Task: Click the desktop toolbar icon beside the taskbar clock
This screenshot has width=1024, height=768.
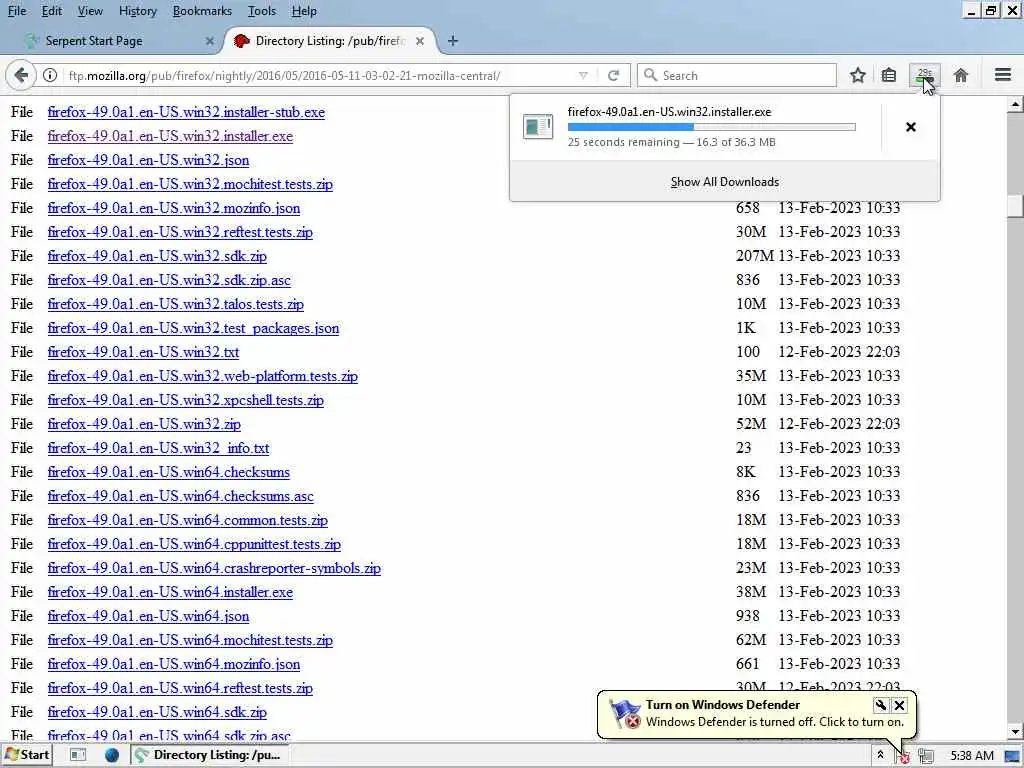Action: tap(1013, 756)
